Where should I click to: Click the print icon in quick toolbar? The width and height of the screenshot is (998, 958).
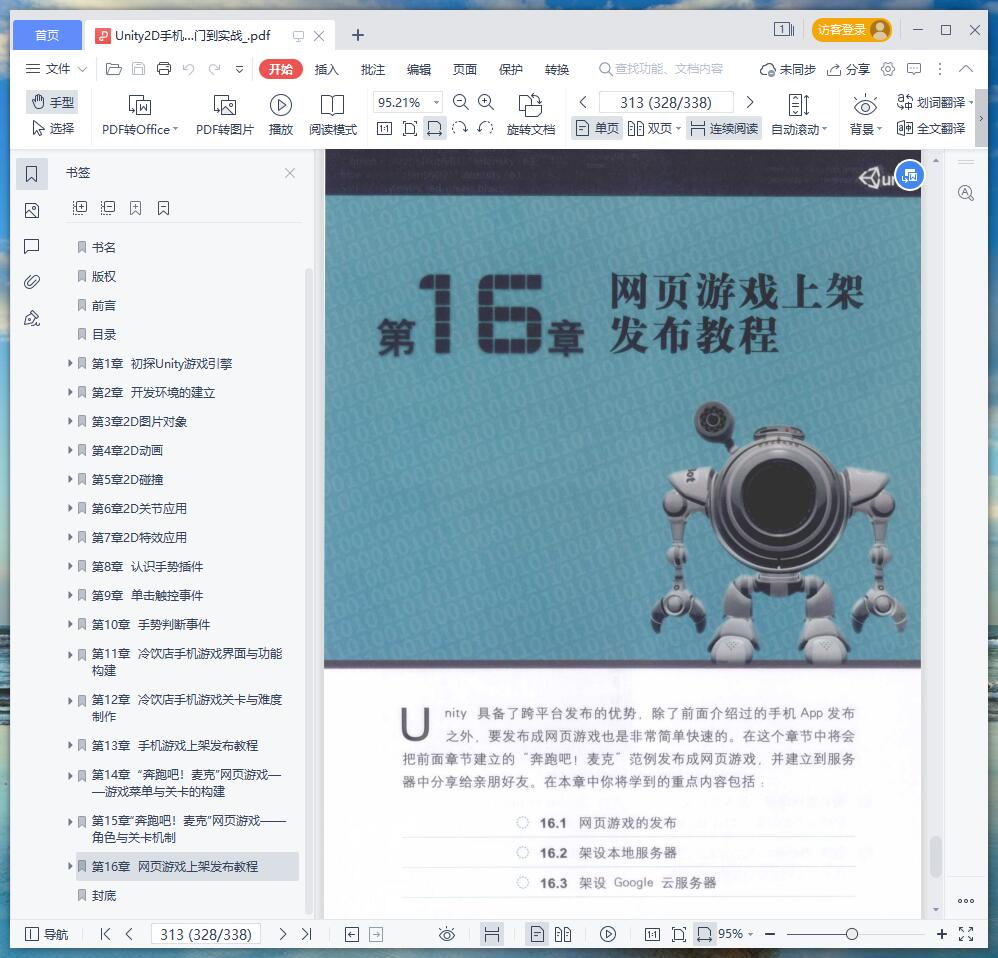[x=164, y=69]
